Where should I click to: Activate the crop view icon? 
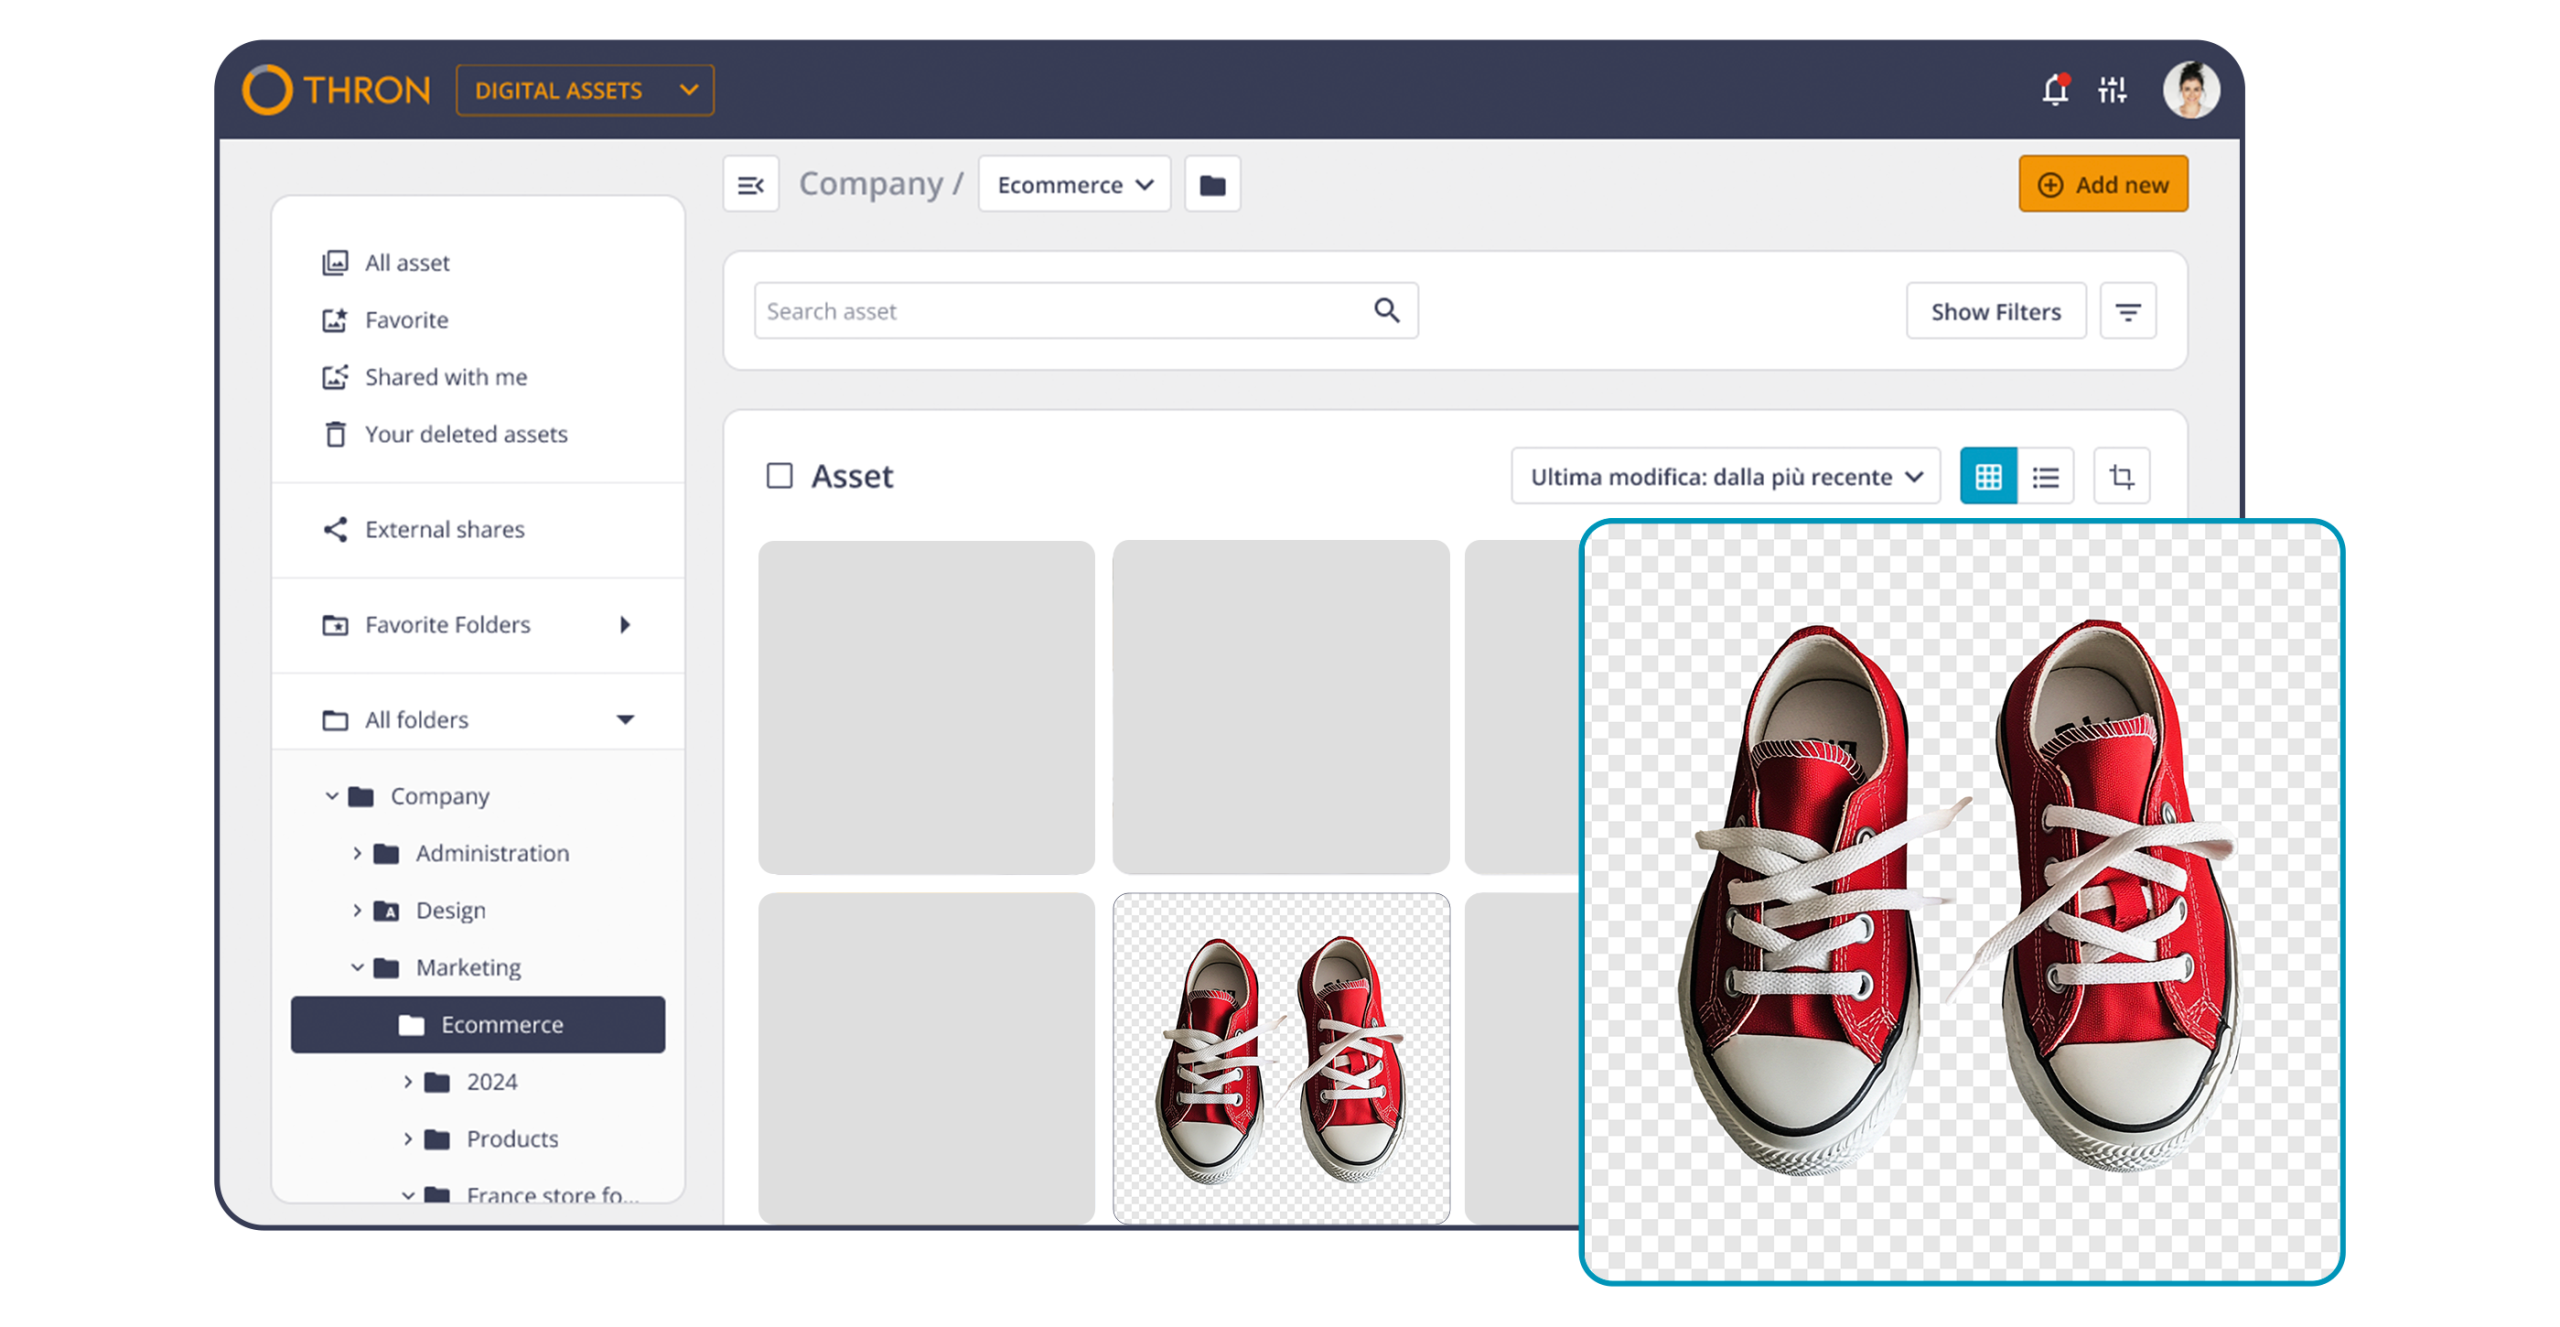coord(2122,476)
